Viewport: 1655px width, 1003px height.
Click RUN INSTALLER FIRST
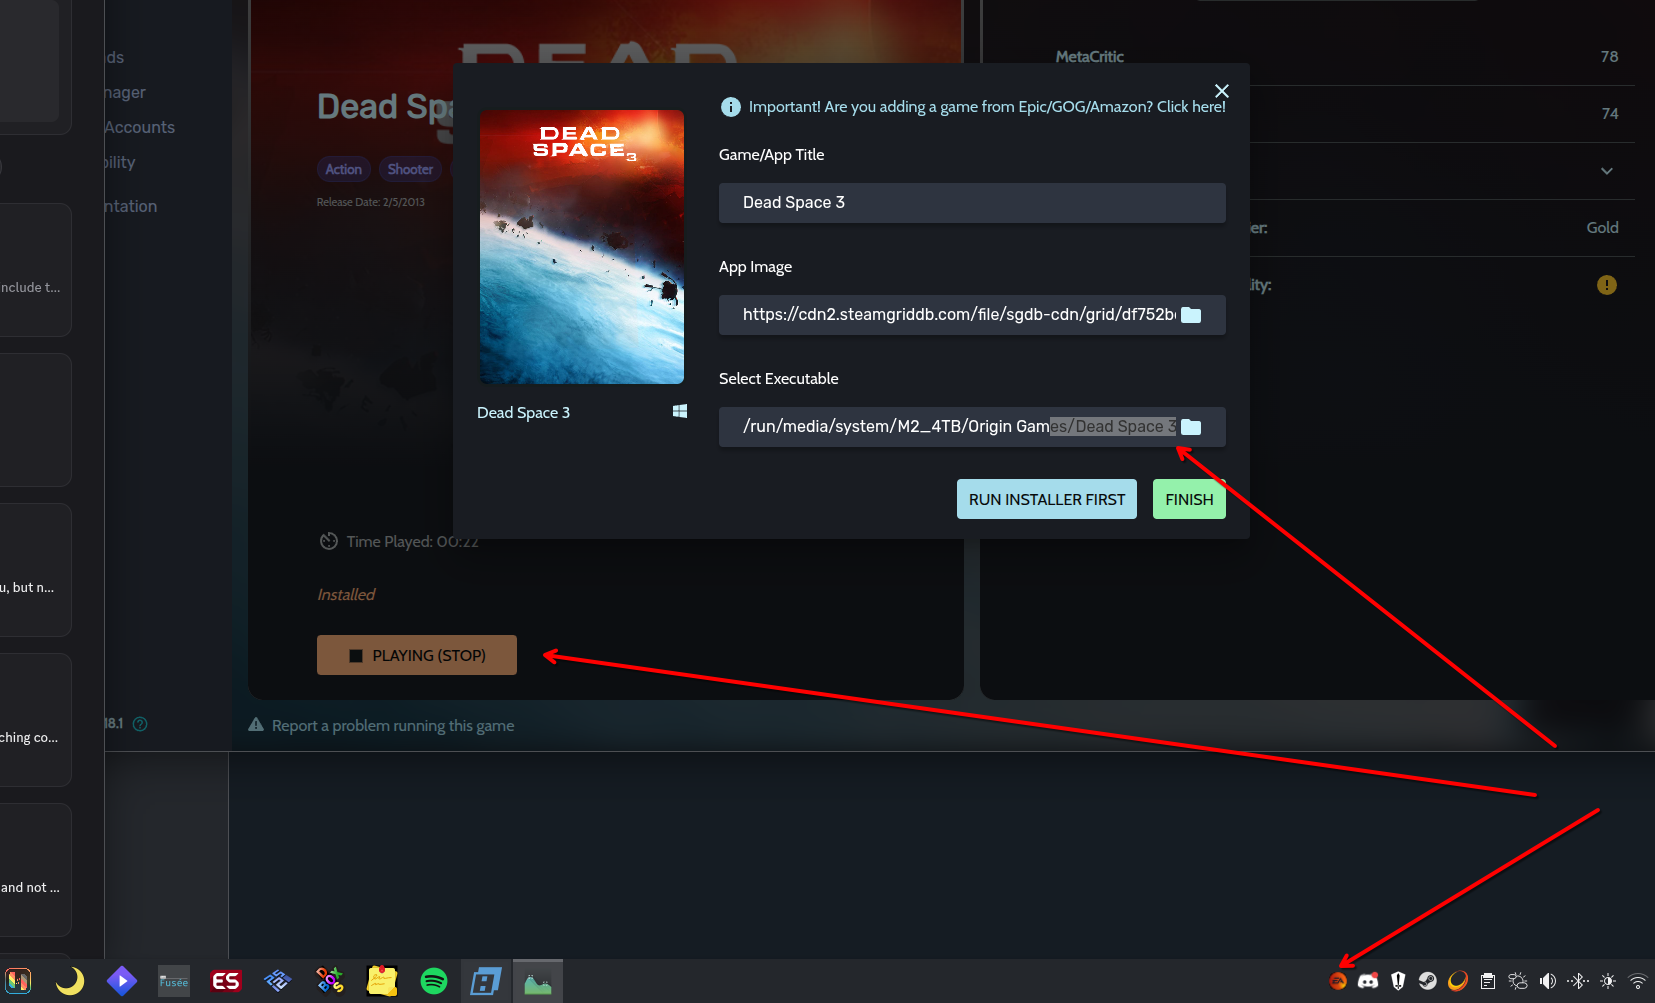click(x=1047, y=499)
